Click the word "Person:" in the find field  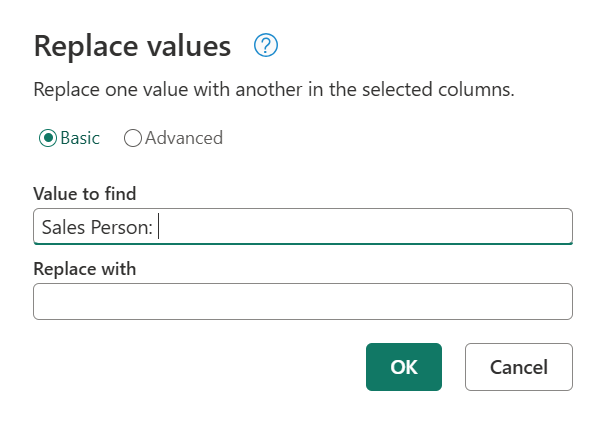pos(121,228)
